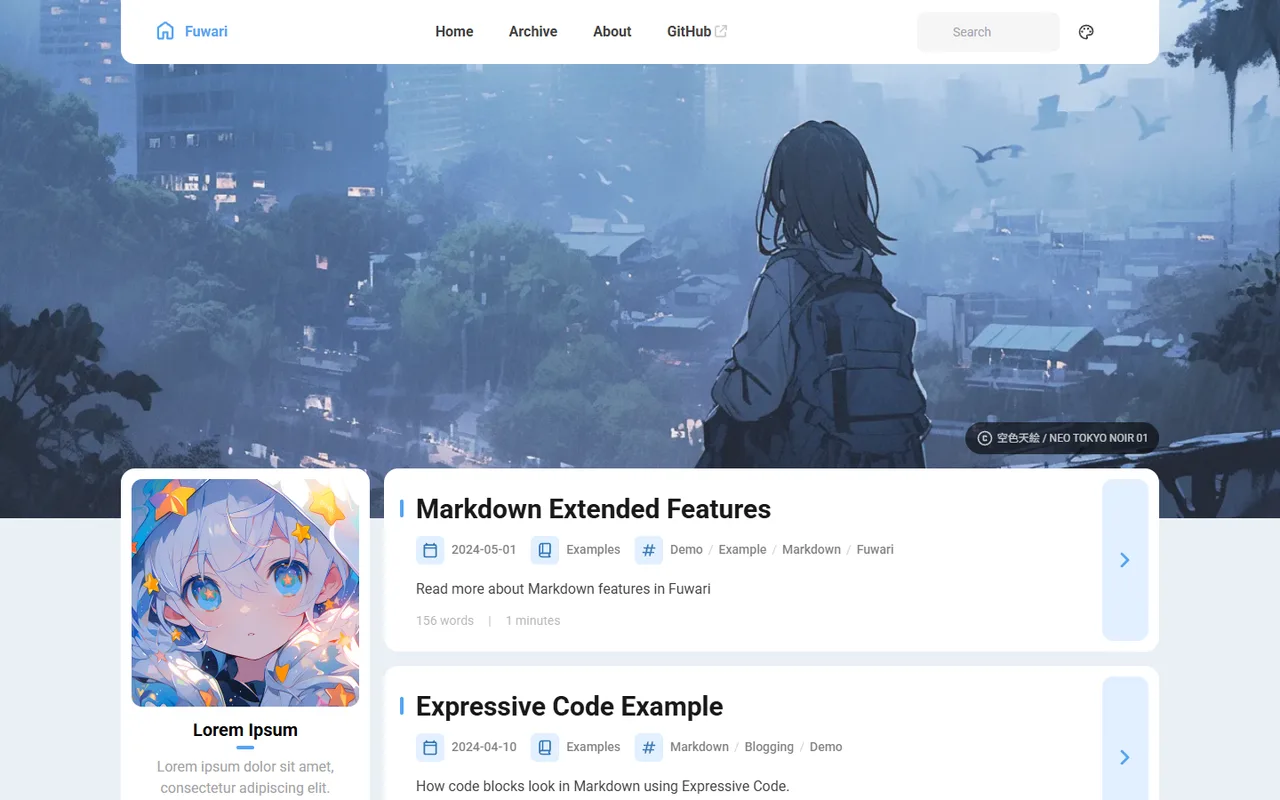1280x800 pixels.
Task: Click the Fuwari home icon in navbar
Action: pyautogui.click(x=165, y=31)
